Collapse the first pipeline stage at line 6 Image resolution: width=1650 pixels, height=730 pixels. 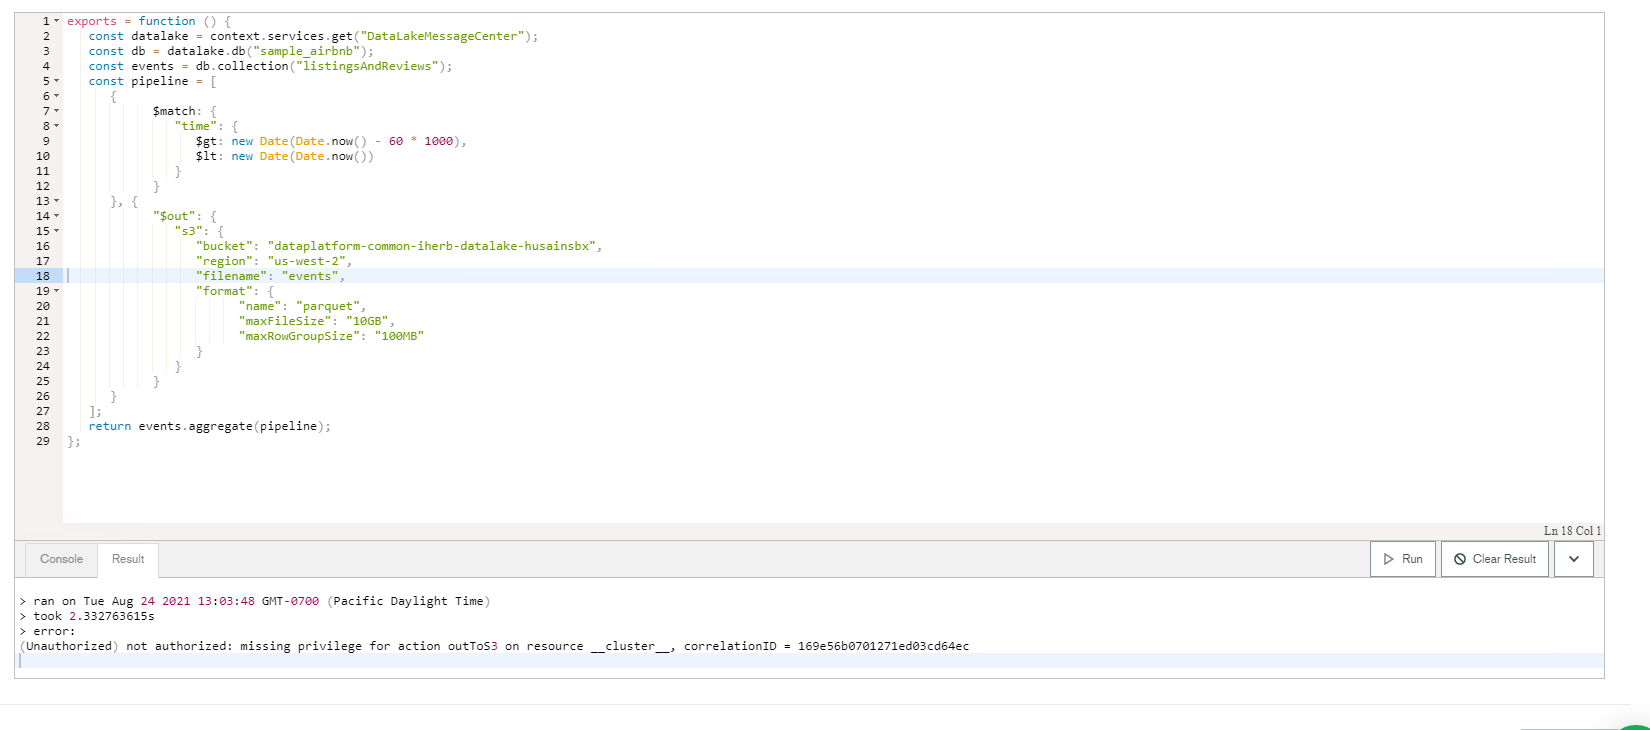(x=57, y=96)
